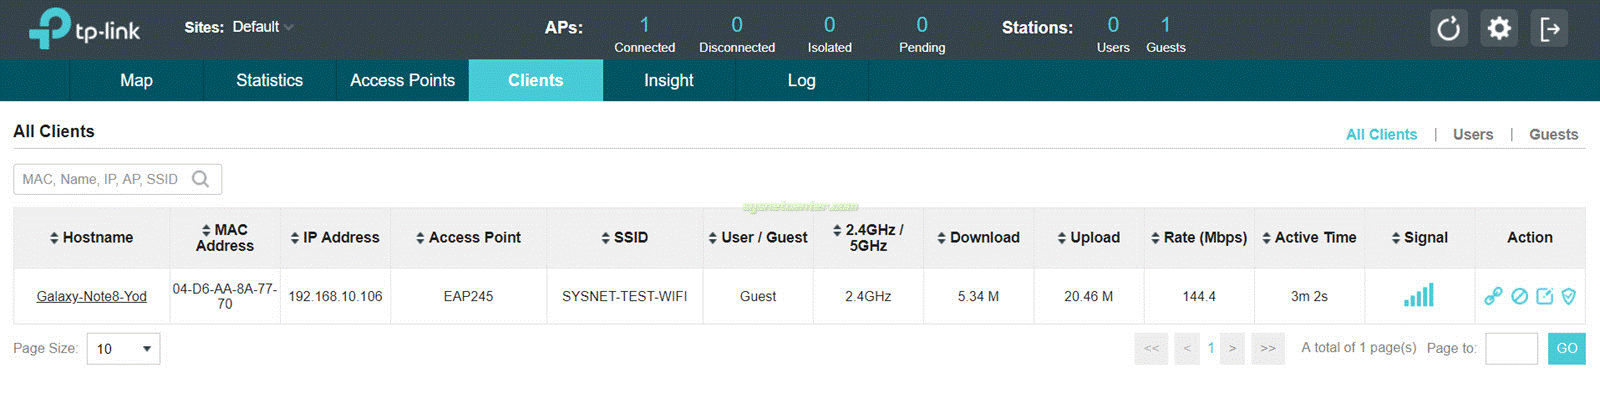Show the All Clients filter
Screen dimensions: 1600x409
[1381, 134]
